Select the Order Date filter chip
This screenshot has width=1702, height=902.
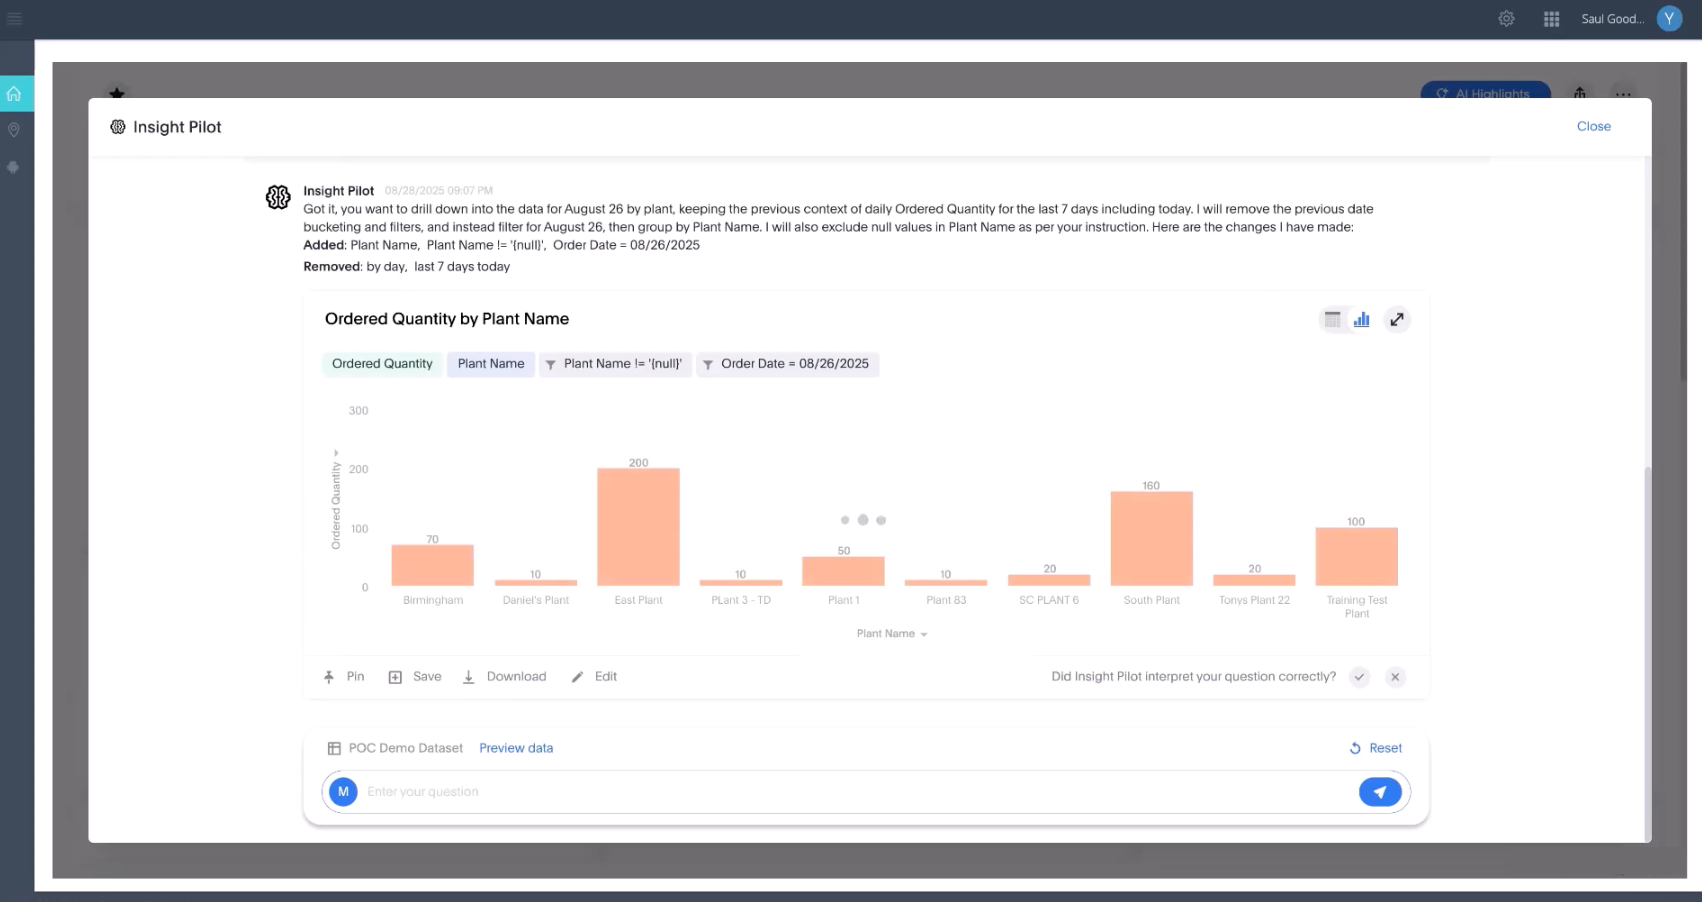point(787,364)
